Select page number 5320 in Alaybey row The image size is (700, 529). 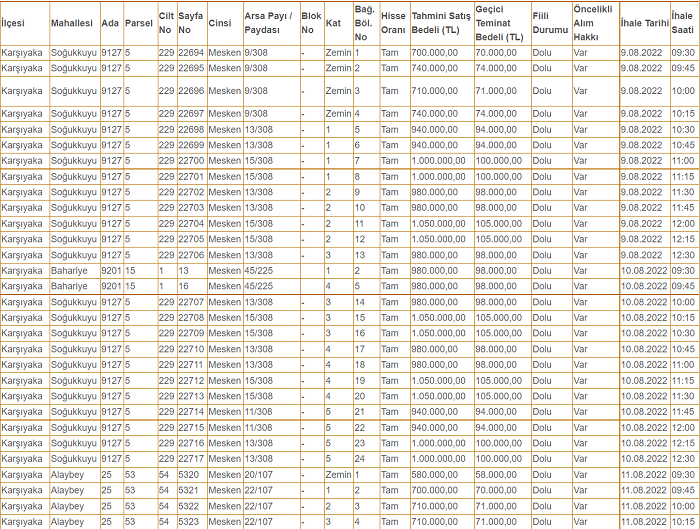(189, 475)
